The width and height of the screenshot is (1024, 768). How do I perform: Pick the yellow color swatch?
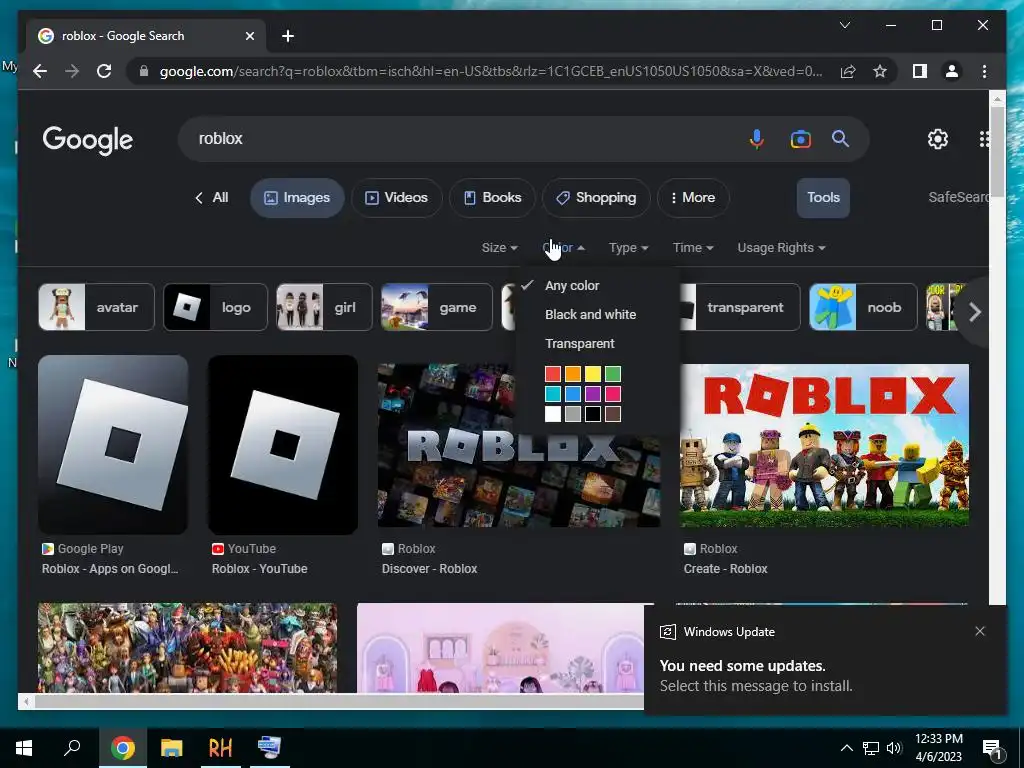(593, 374)
